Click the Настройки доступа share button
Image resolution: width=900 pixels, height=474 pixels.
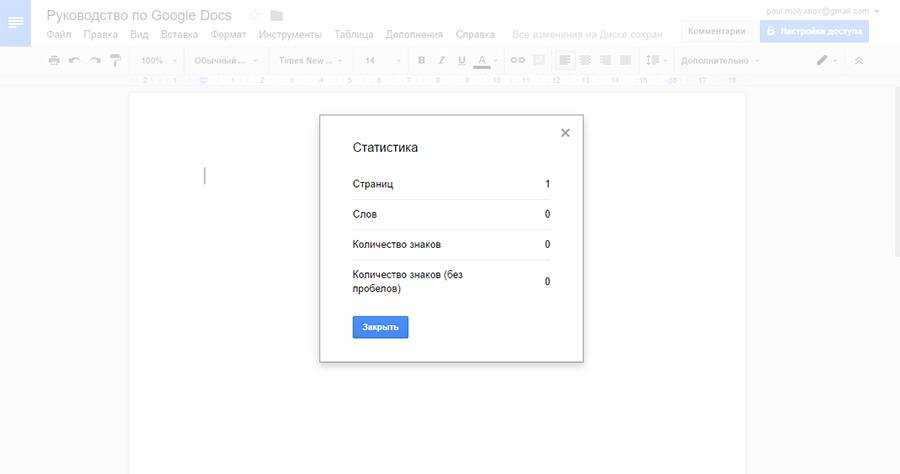814,31
